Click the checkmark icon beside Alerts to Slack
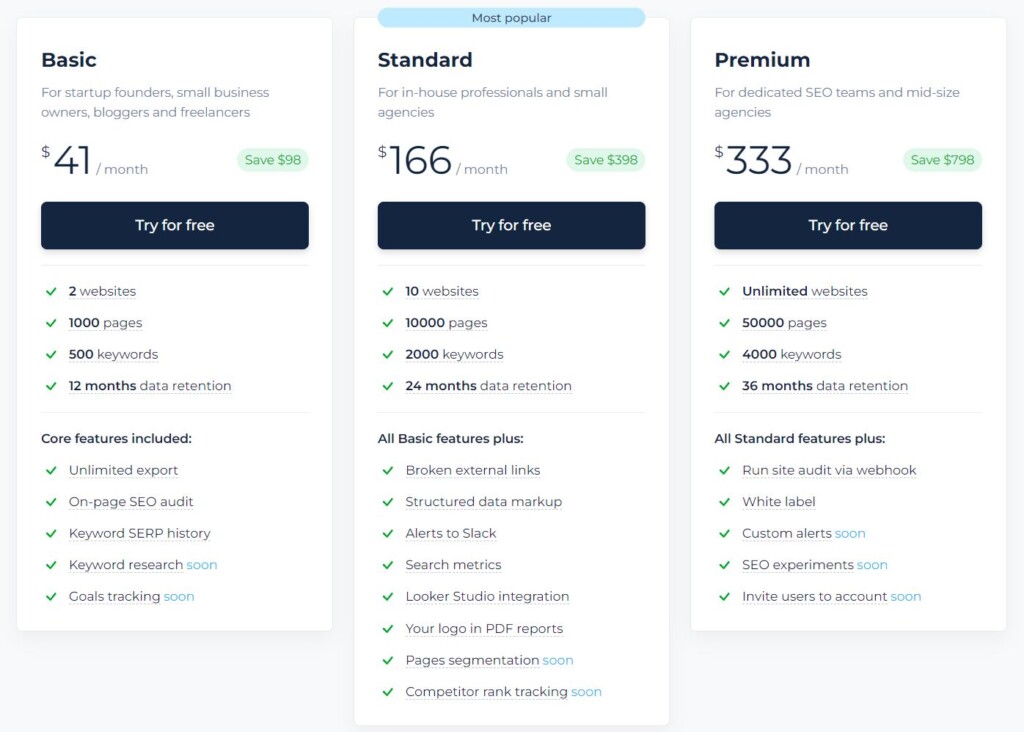 (x=387, y=534)
